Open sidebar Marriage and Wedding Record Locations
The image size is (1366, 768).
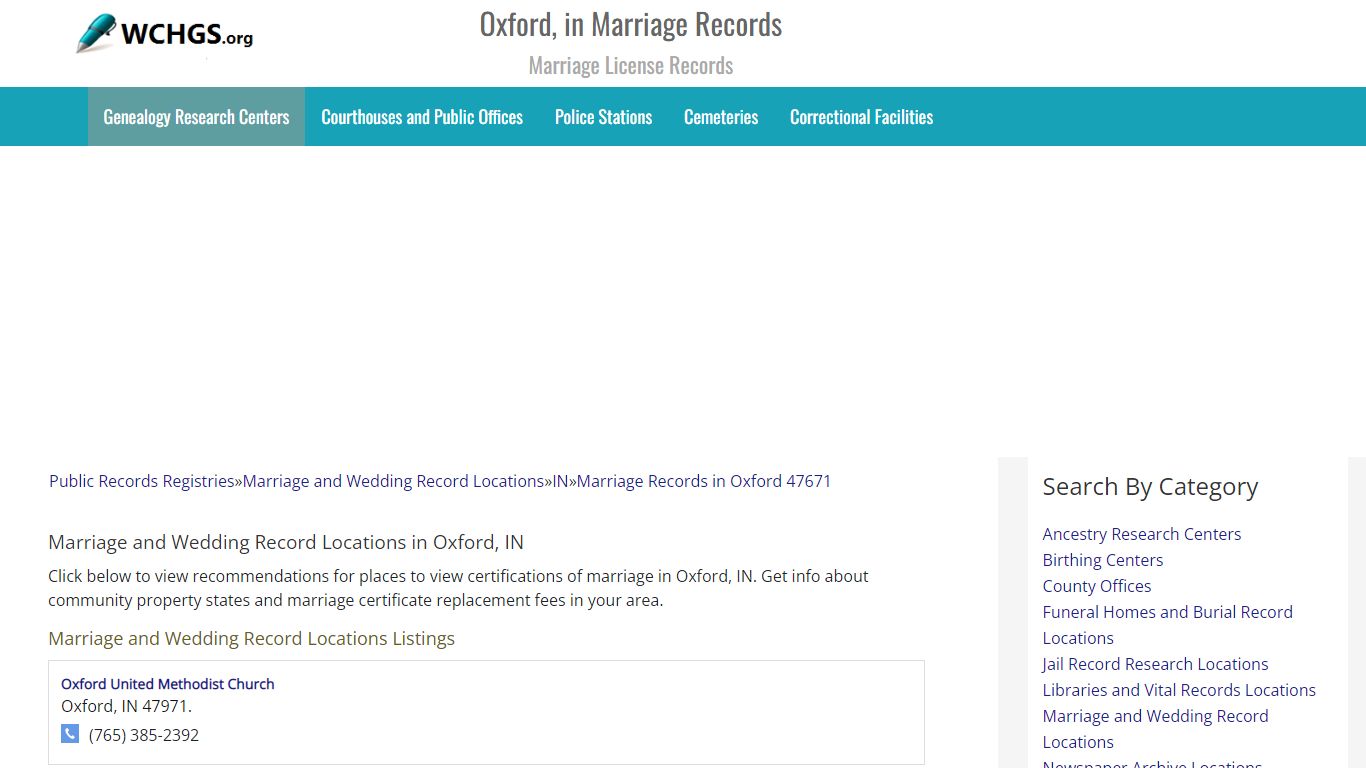pos(1155,729)
